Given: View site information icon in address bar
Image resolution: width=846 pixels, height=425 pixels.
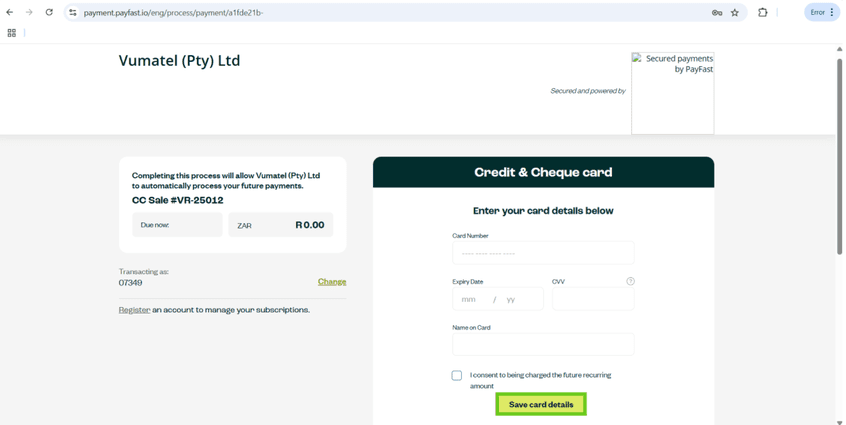Looking at the screenshot, I should [x=72, y=13].
